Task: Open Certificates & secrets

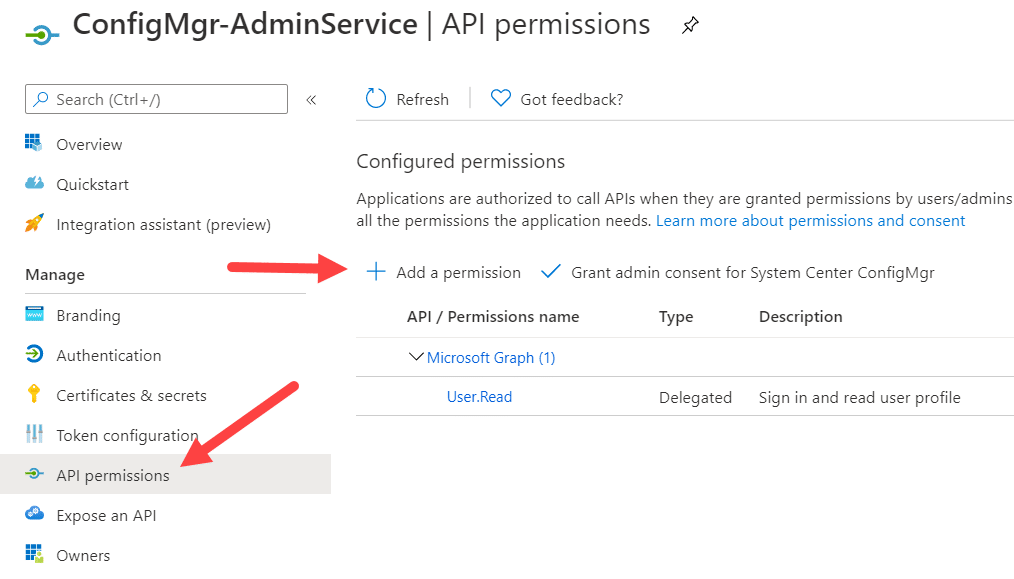Action: tap(131, 395)
